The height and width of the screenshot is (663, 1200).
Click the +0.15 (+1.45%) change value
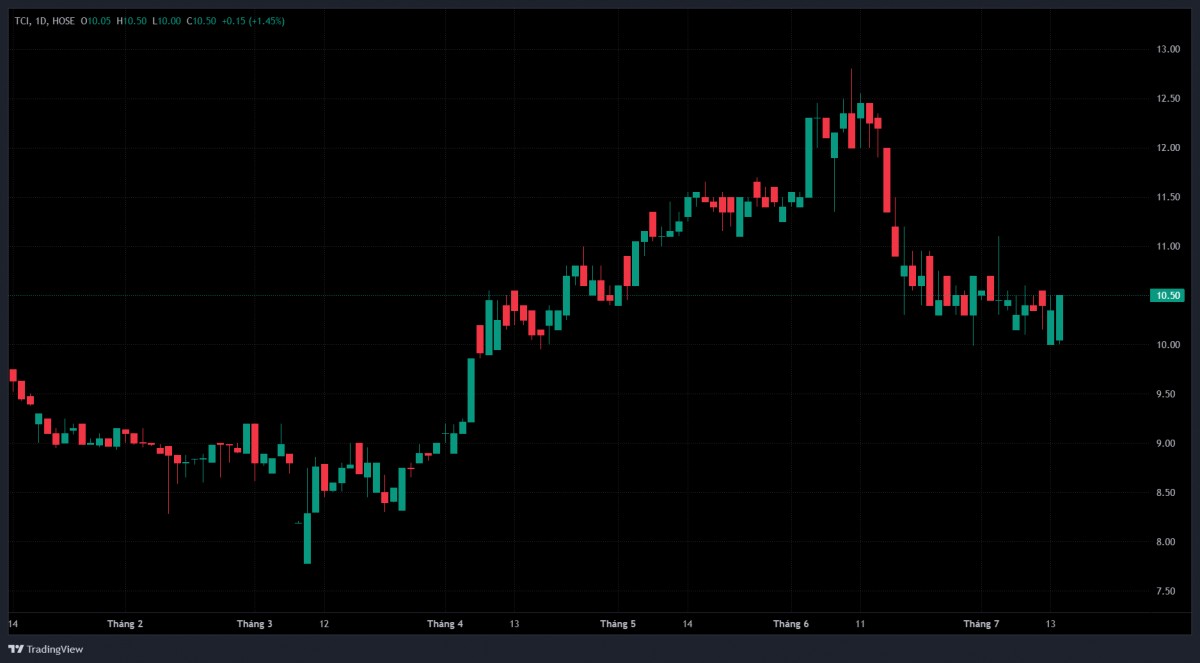point(253,20)
